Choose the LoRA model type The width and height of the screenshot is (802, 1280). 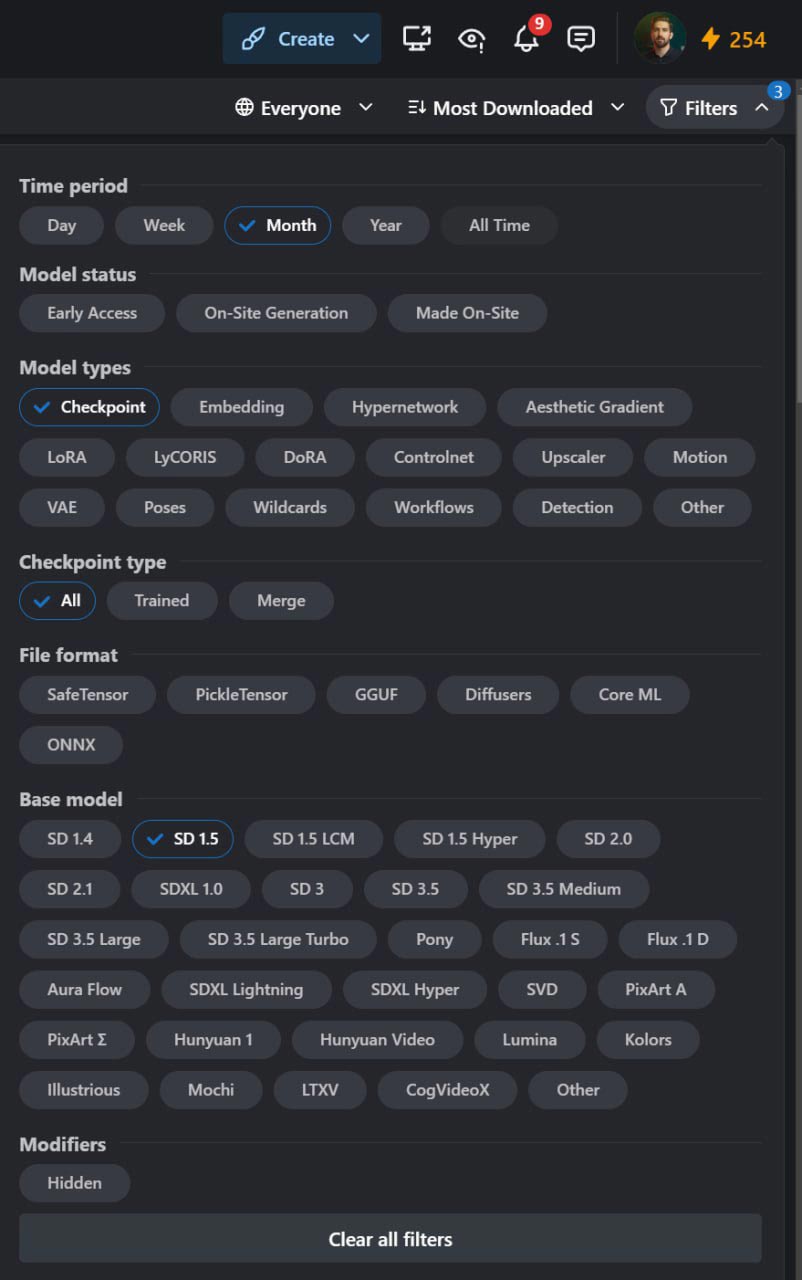tap(67, 457)
